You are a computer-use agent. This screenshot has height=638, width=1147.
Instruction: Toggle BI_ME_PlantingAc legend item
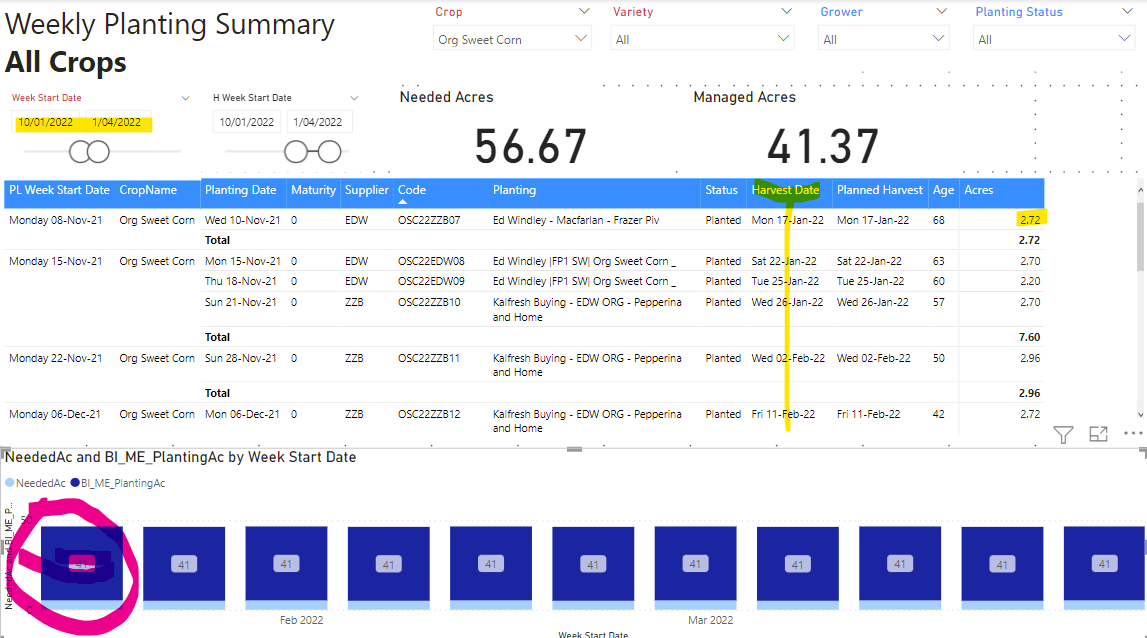click(118, 483)
